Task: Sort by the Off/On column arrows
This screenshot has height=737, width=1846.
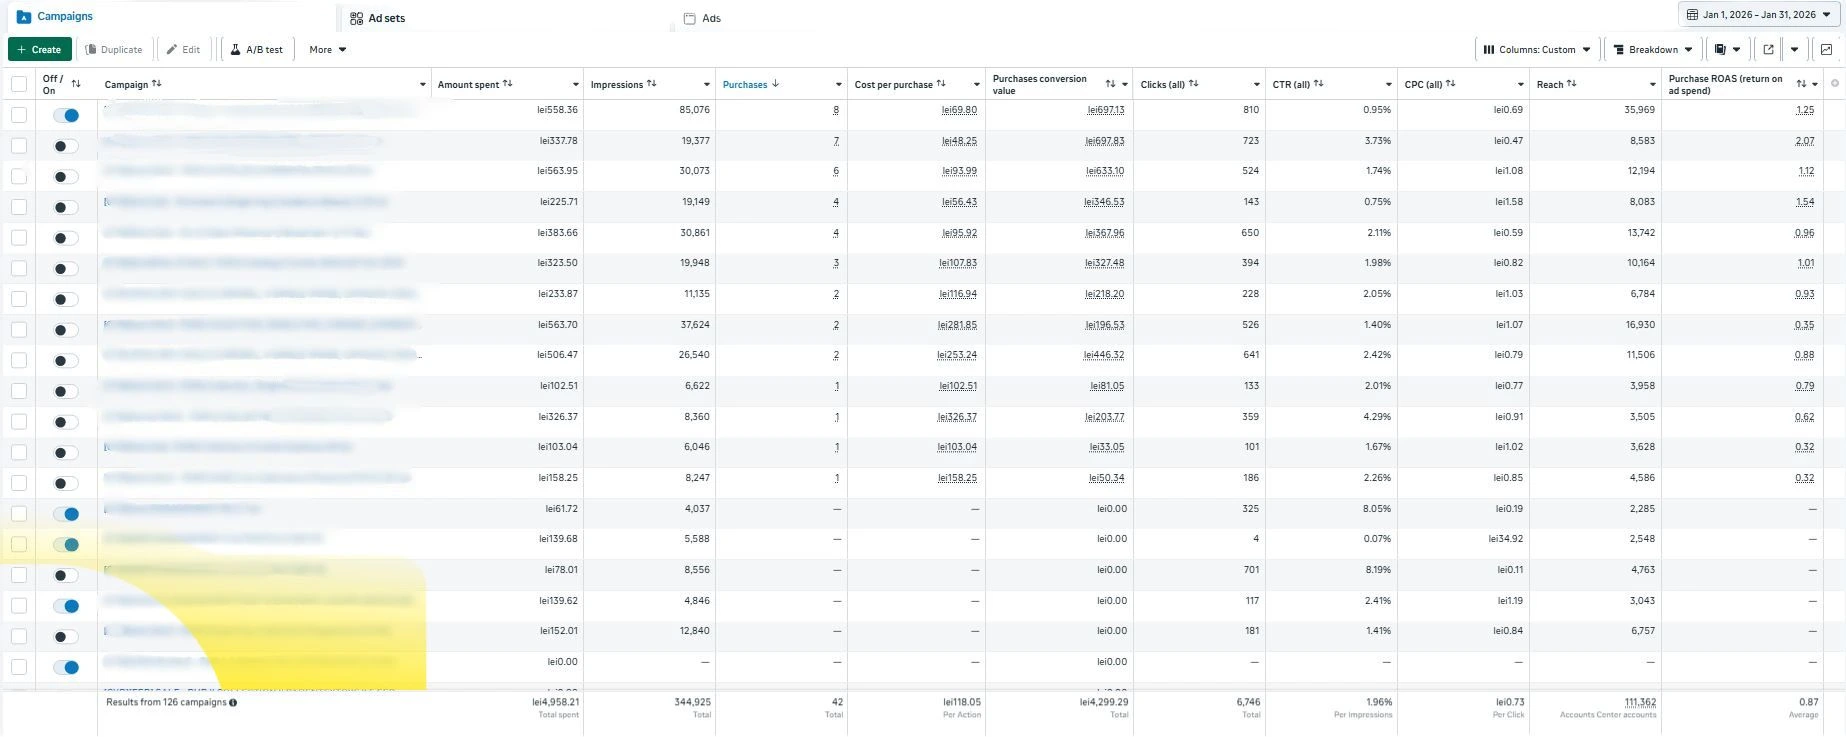Action: [76, 84]
